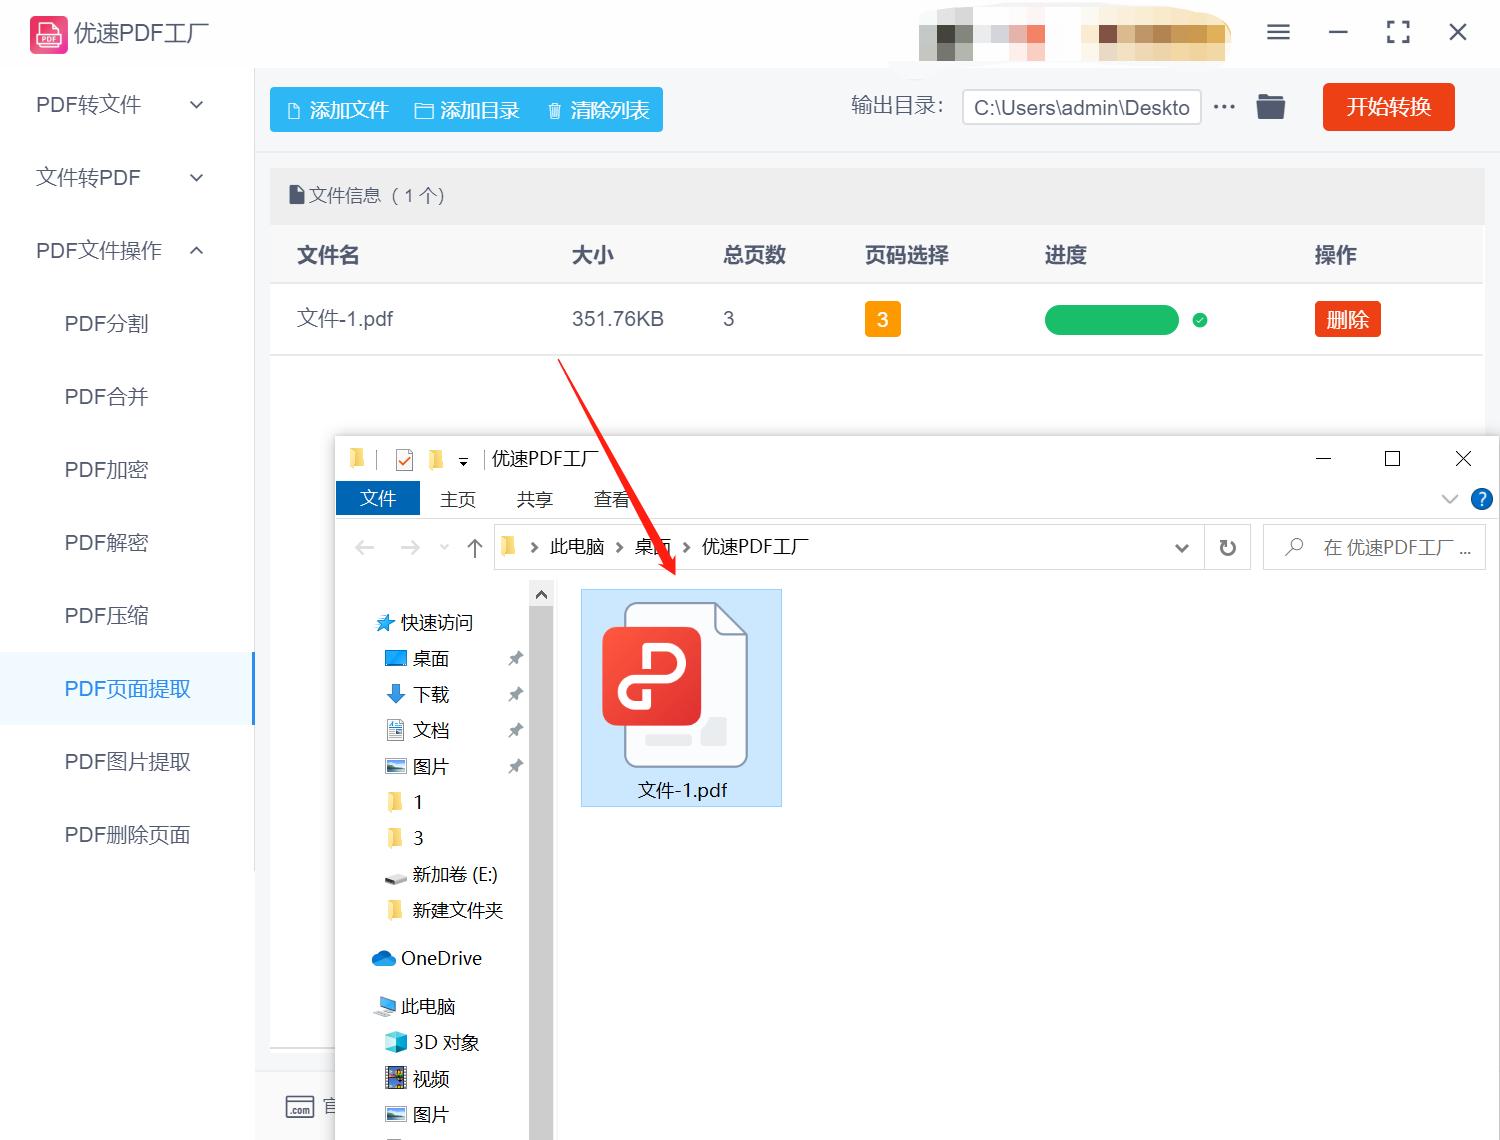1500x1140 pixels.
Task: Unpin 下载 from quick access
Action: (x=515, y=694)
